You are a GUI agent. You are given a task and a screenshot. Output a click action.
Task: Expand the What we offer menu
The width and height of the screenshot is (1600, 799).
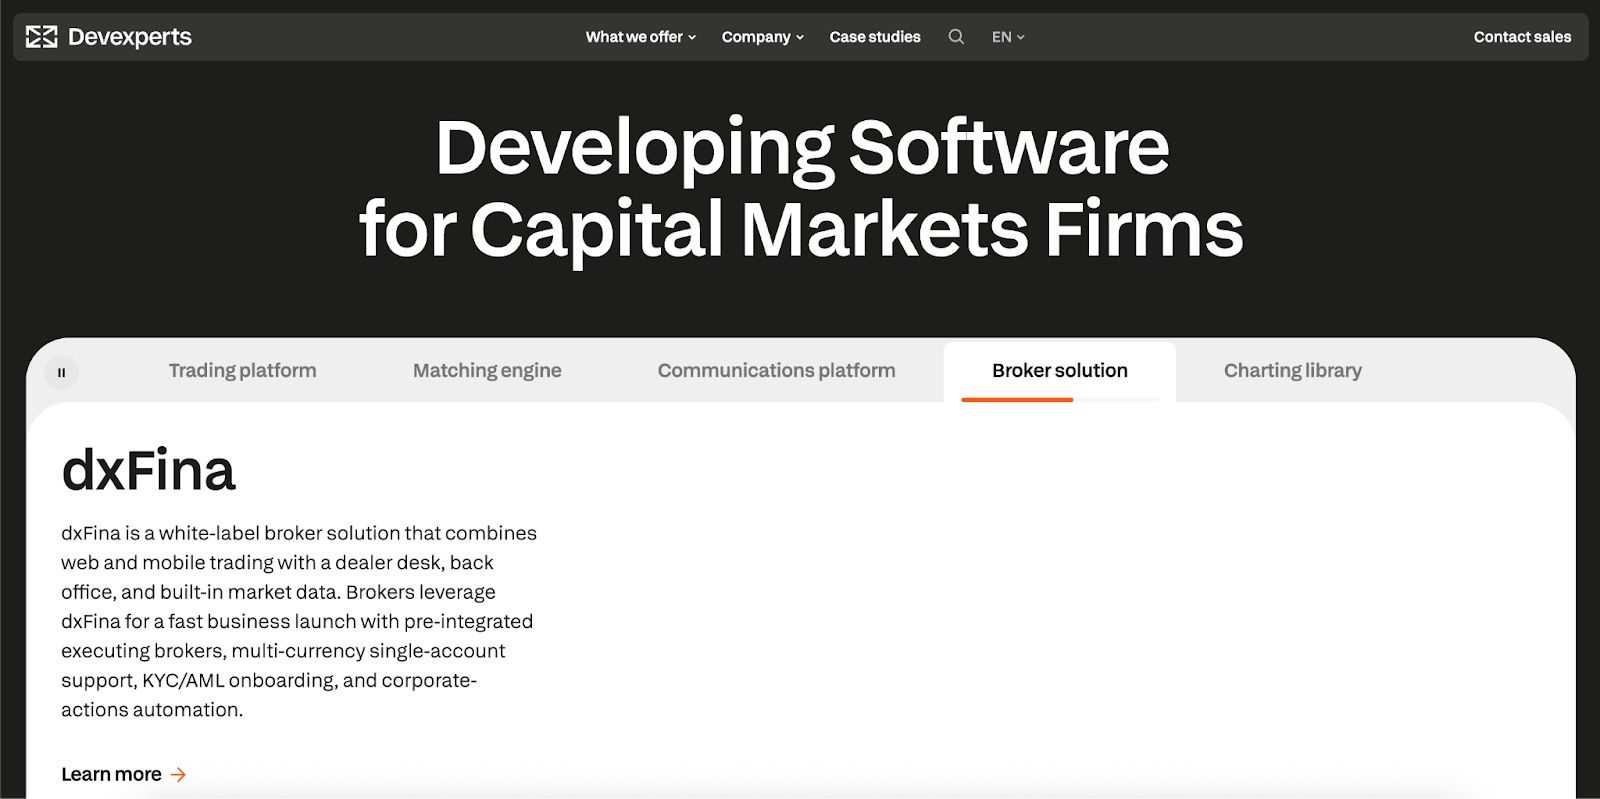[640, 37]
